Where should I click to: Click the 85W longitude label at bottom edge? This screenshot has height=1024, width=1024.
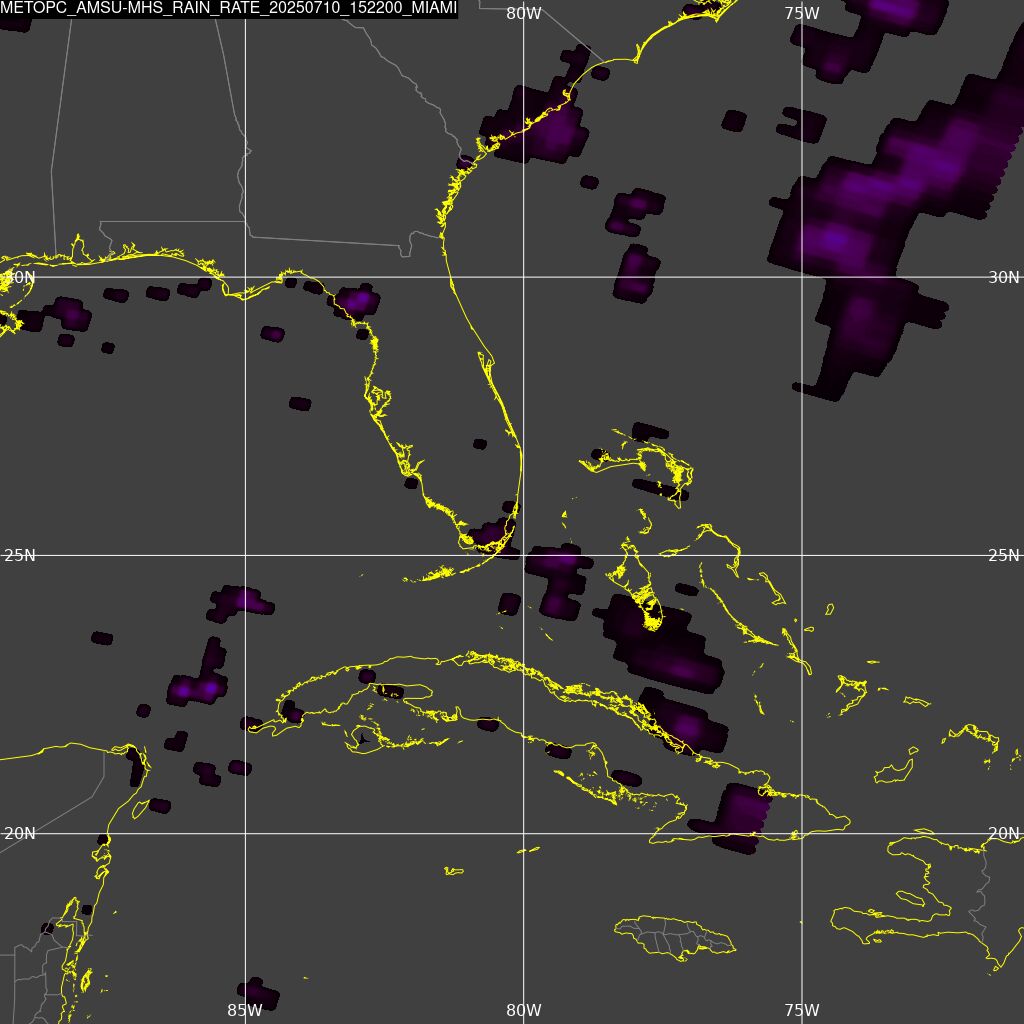coord(245,1010)
